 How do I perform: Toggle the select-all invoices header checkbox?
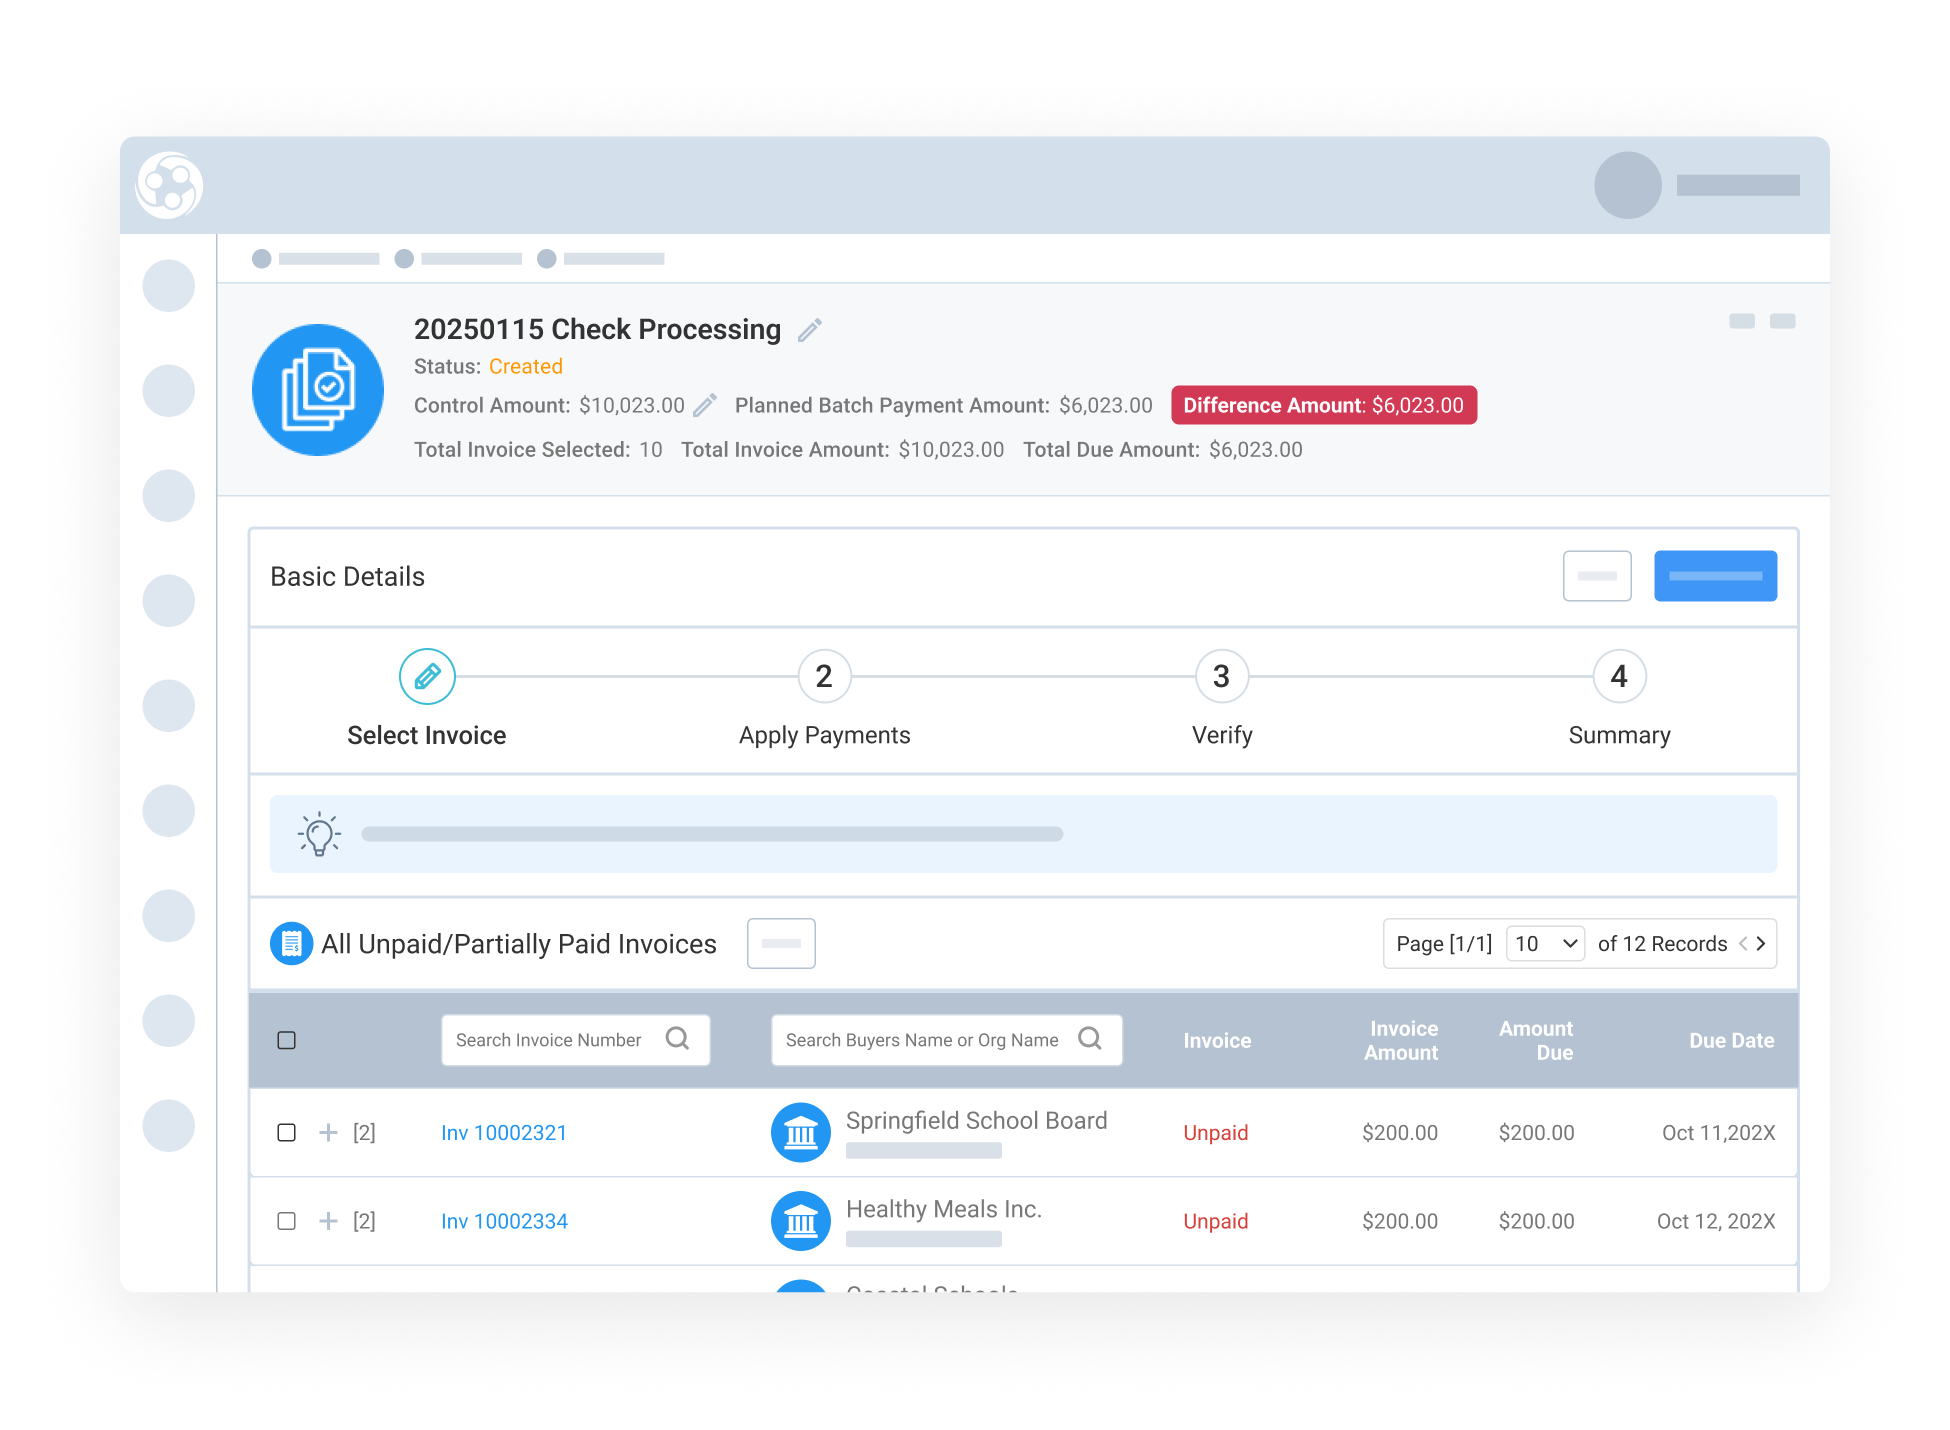tap(287, 1040)
